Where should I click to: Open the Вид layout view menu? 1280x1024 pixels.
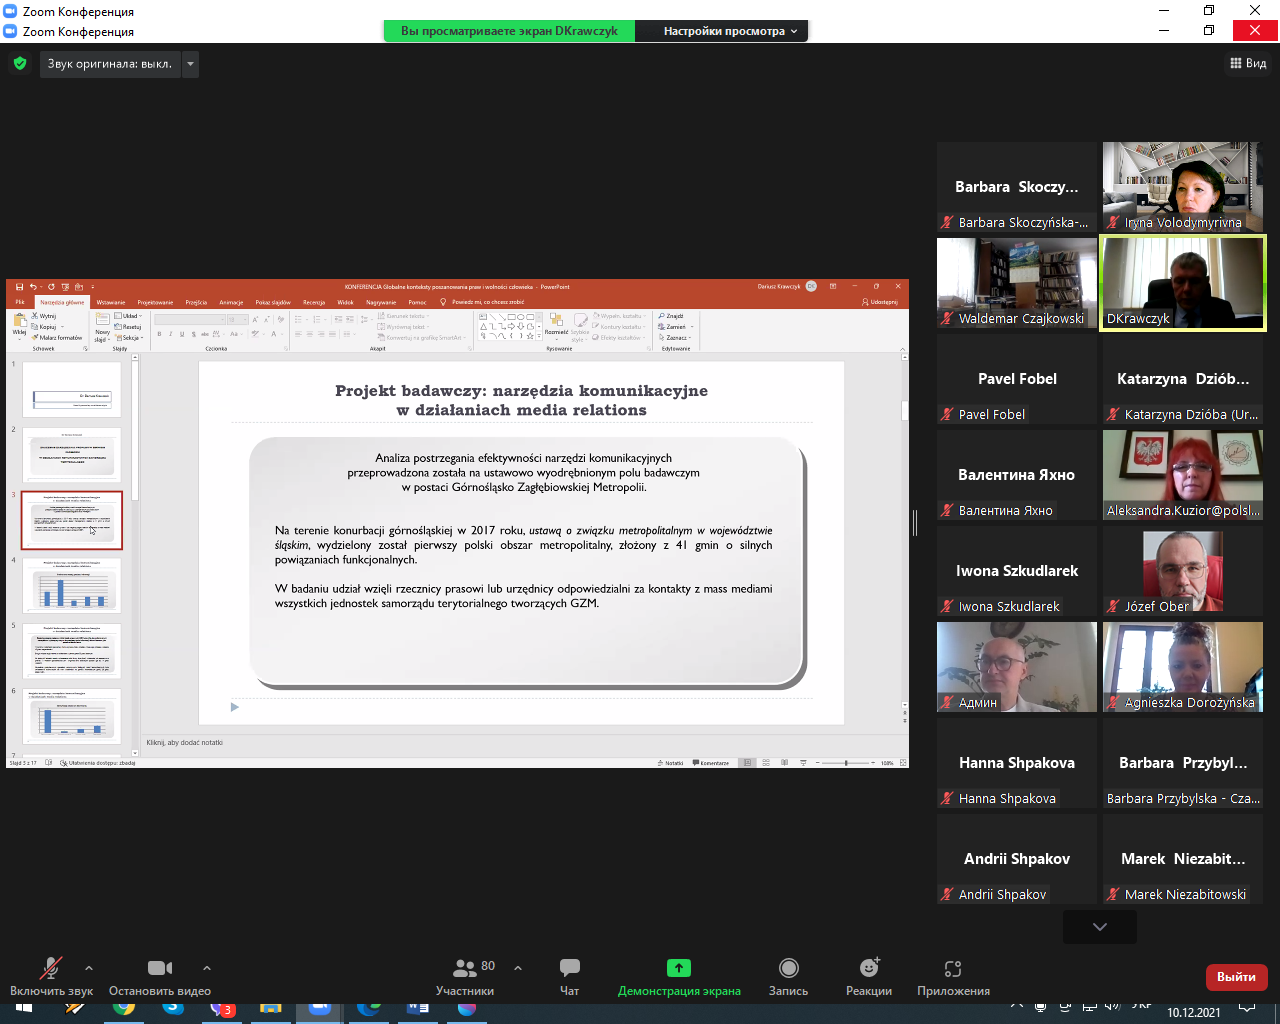coord(1248,63)
